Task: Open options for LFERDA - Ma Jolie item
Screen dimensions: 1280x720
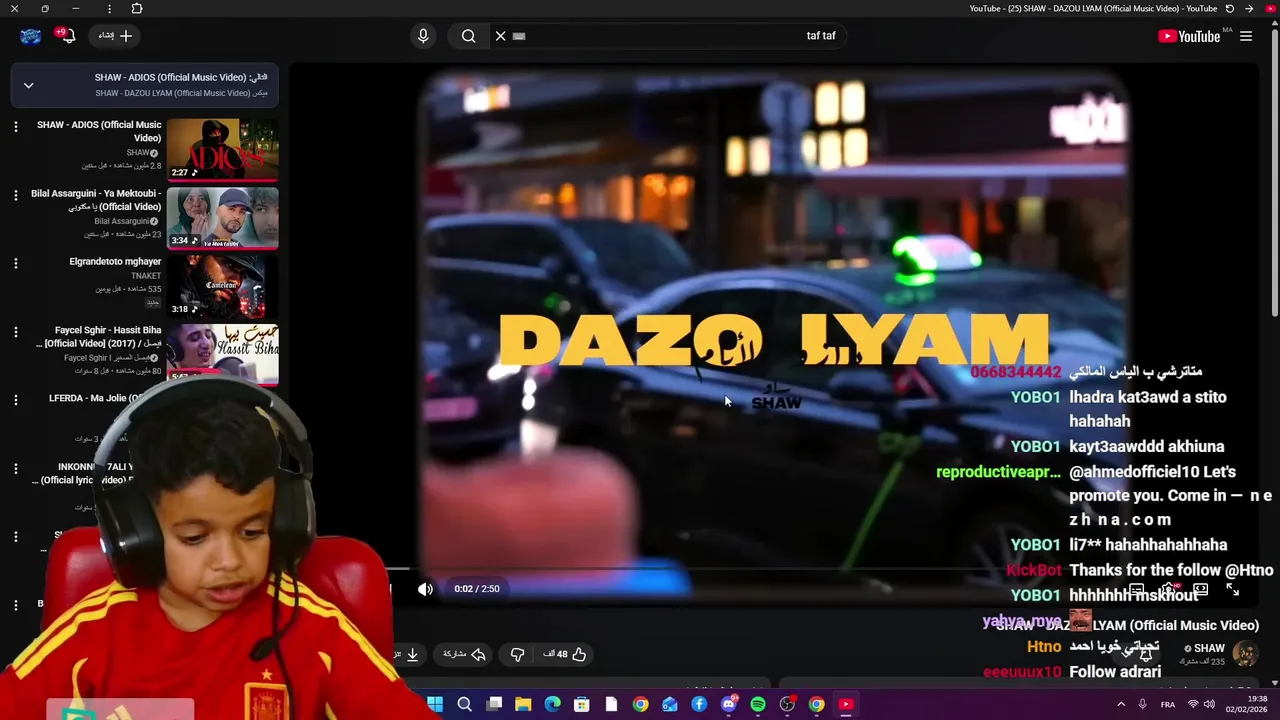Action: pyautogui.click(x=15, y=399)
